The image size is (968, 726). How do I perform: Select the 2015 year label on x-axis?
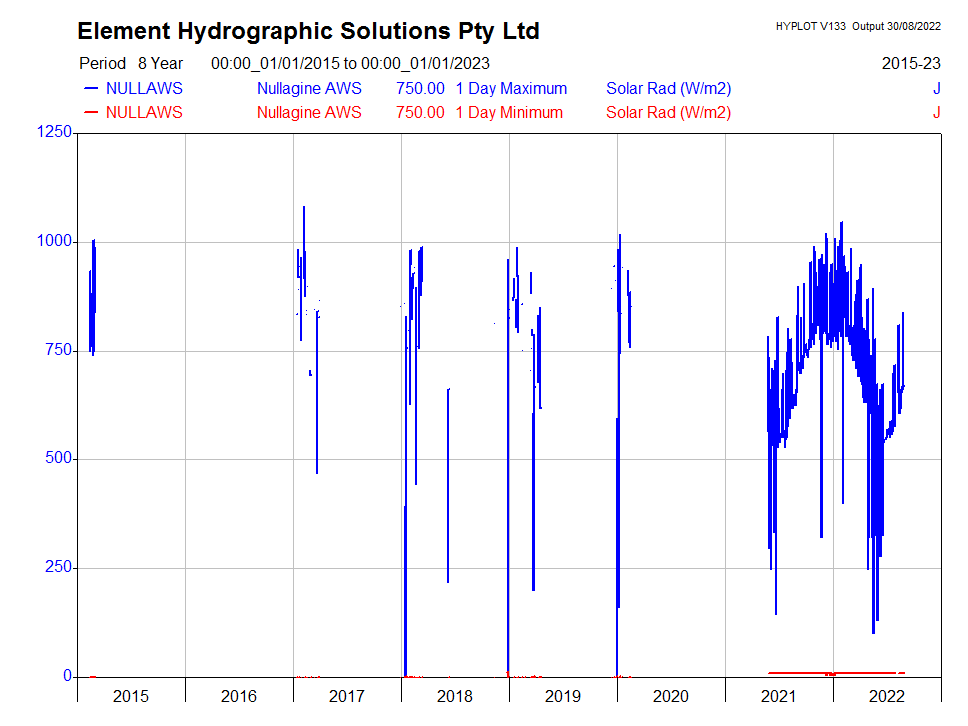pyautogui.click(x=131, y=696)
